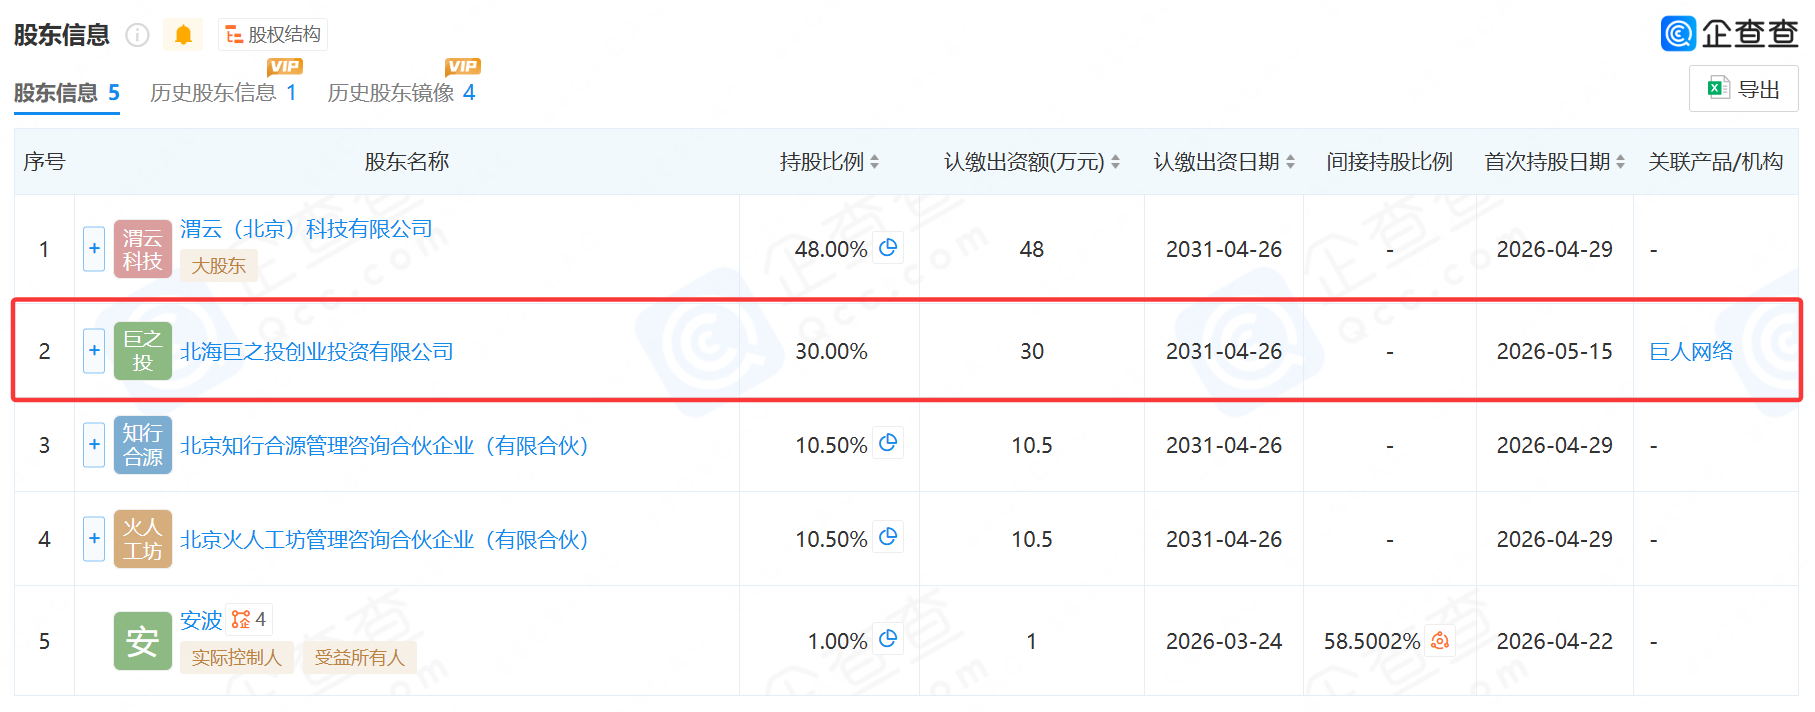Expand shareholder row 渭云（北京）科技有限公司
Screen dimensions: 1815x712
pyautogui.click(x=94, y=248)
